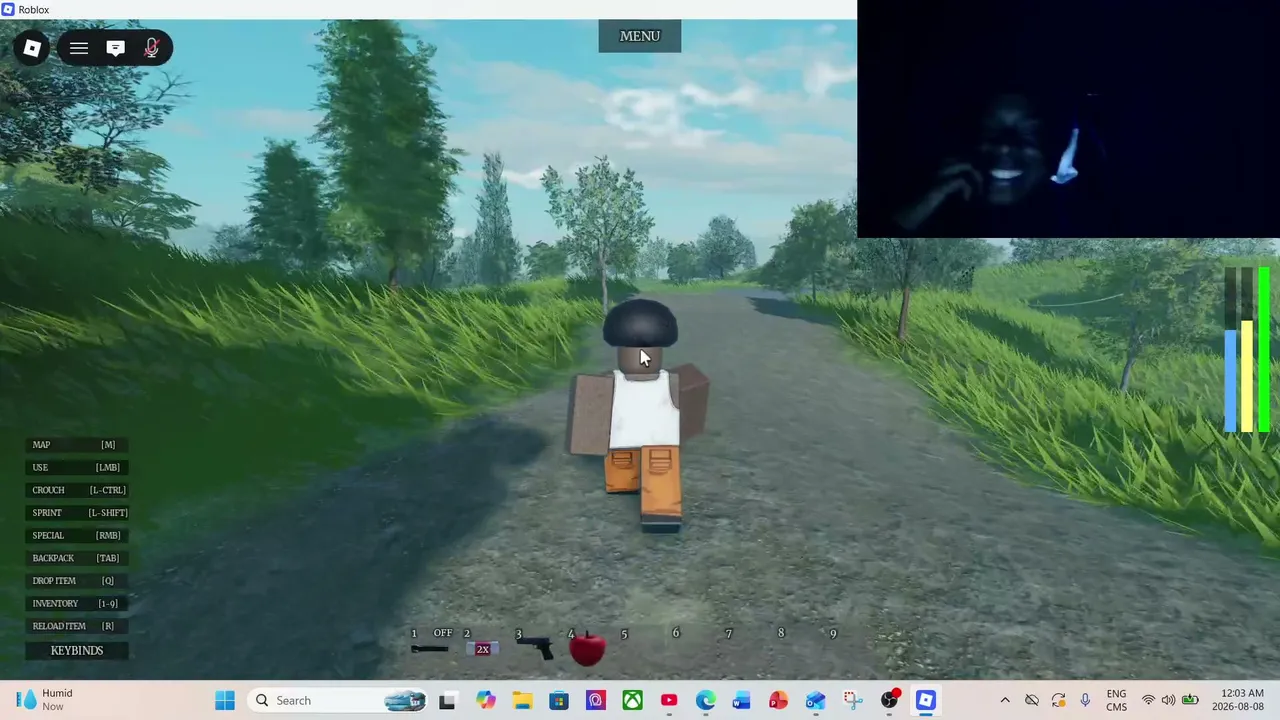Open the sync refresh tray icon
The height and width of the screenshot is (720, 1280).
[x=1059, y=700]
